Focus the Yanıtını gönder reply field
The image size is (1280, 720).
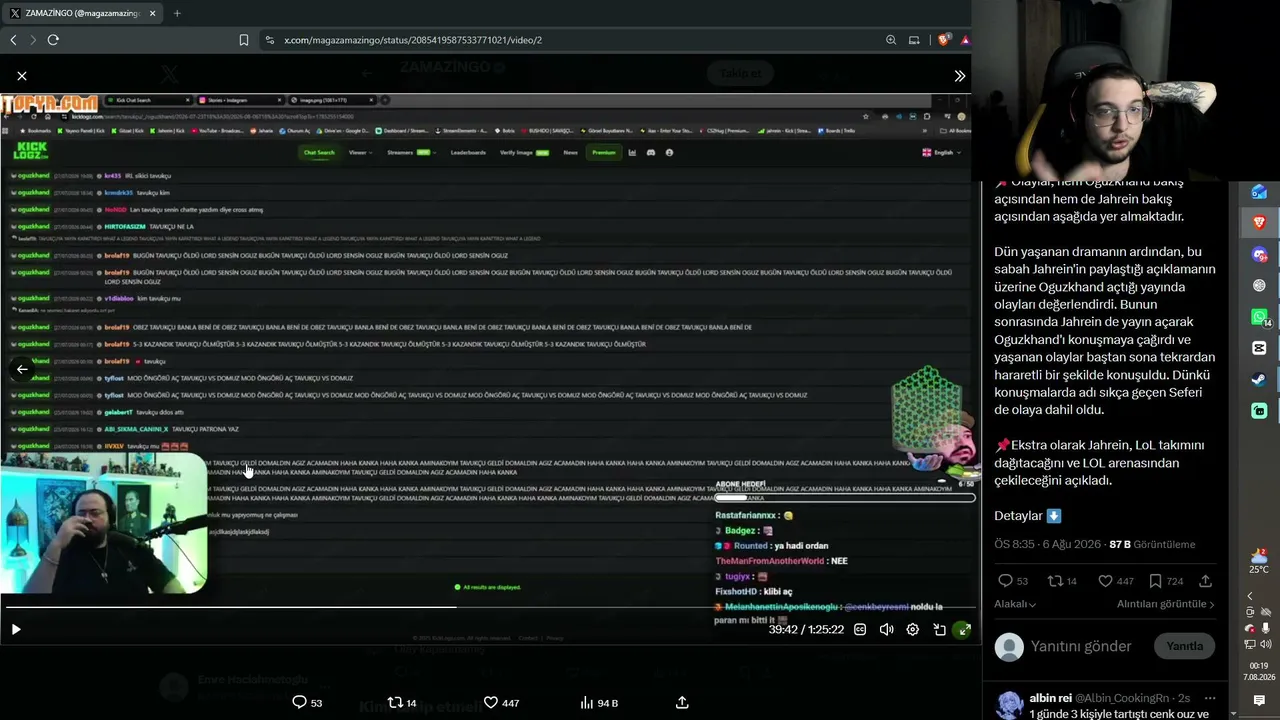click(1081, 646)
